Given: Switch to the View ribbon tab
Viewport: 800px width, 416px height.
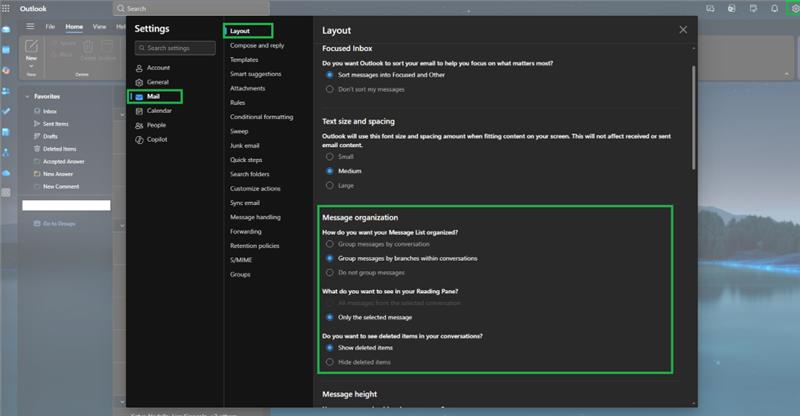Looking at the screenshot, I should tap(99, 27).
